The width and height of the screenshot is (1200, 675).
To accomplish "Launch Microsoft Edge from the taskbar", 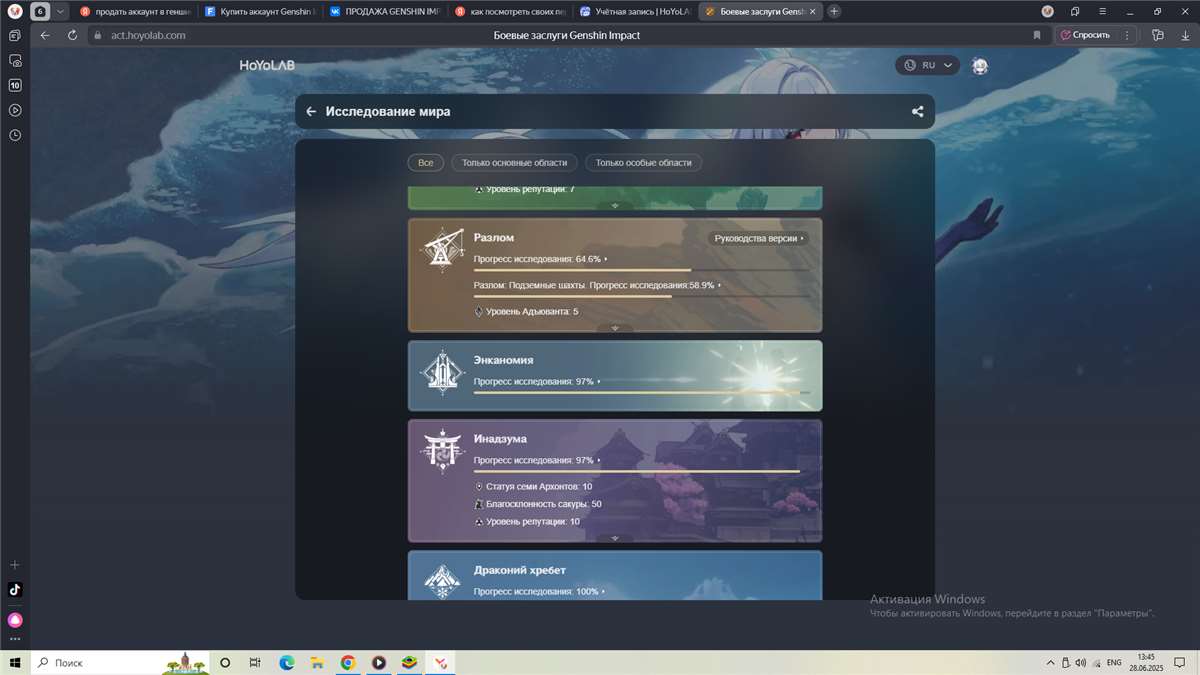I will [x=286, y=662].
